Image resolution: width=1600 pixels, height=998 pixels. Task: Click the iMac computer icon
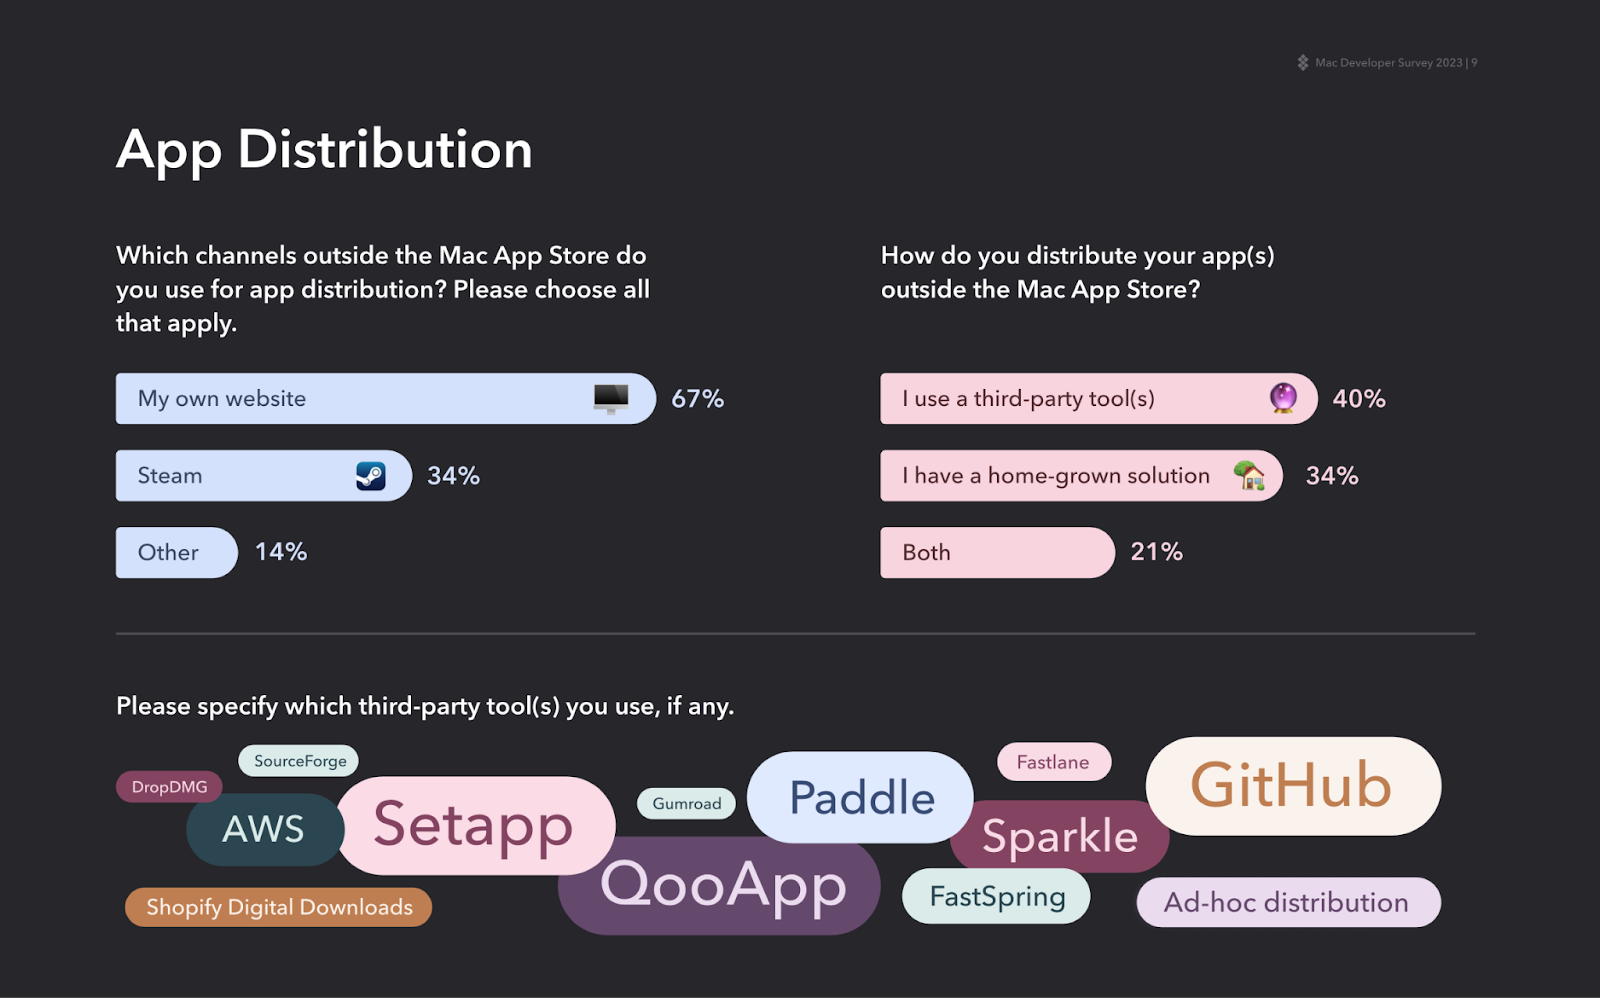coord(611,398)
